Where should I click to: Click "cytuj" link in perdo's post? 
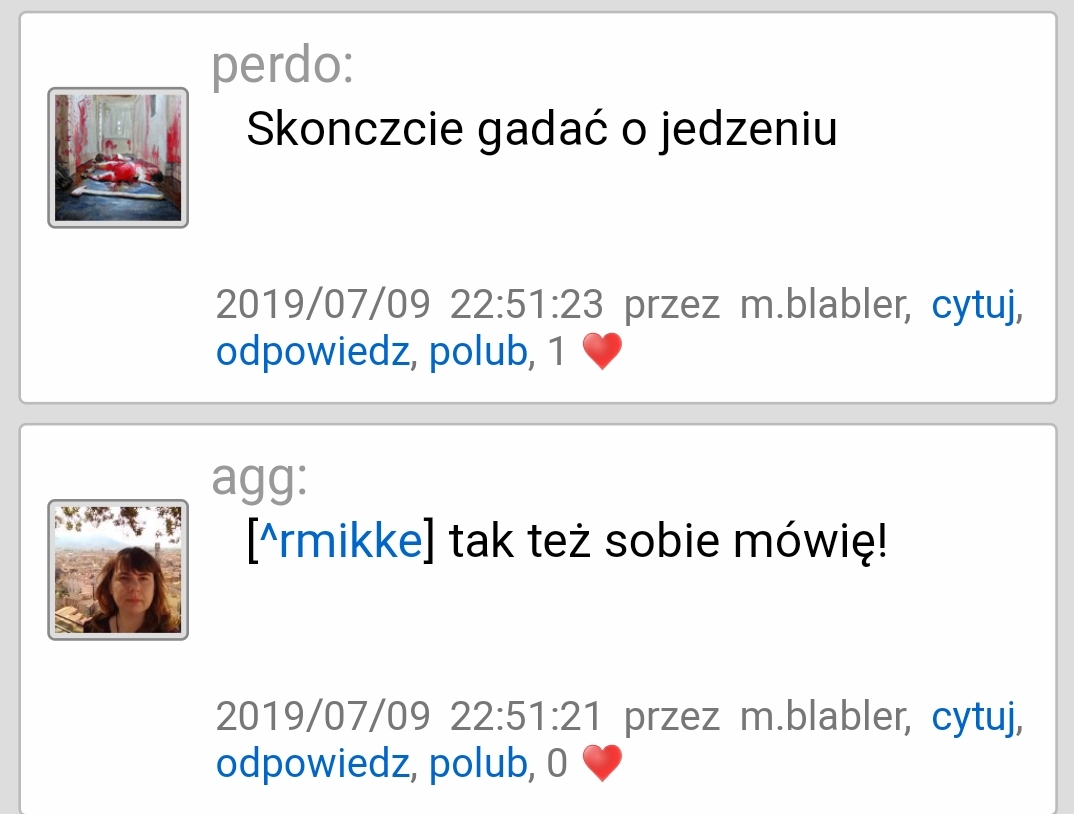973,306
